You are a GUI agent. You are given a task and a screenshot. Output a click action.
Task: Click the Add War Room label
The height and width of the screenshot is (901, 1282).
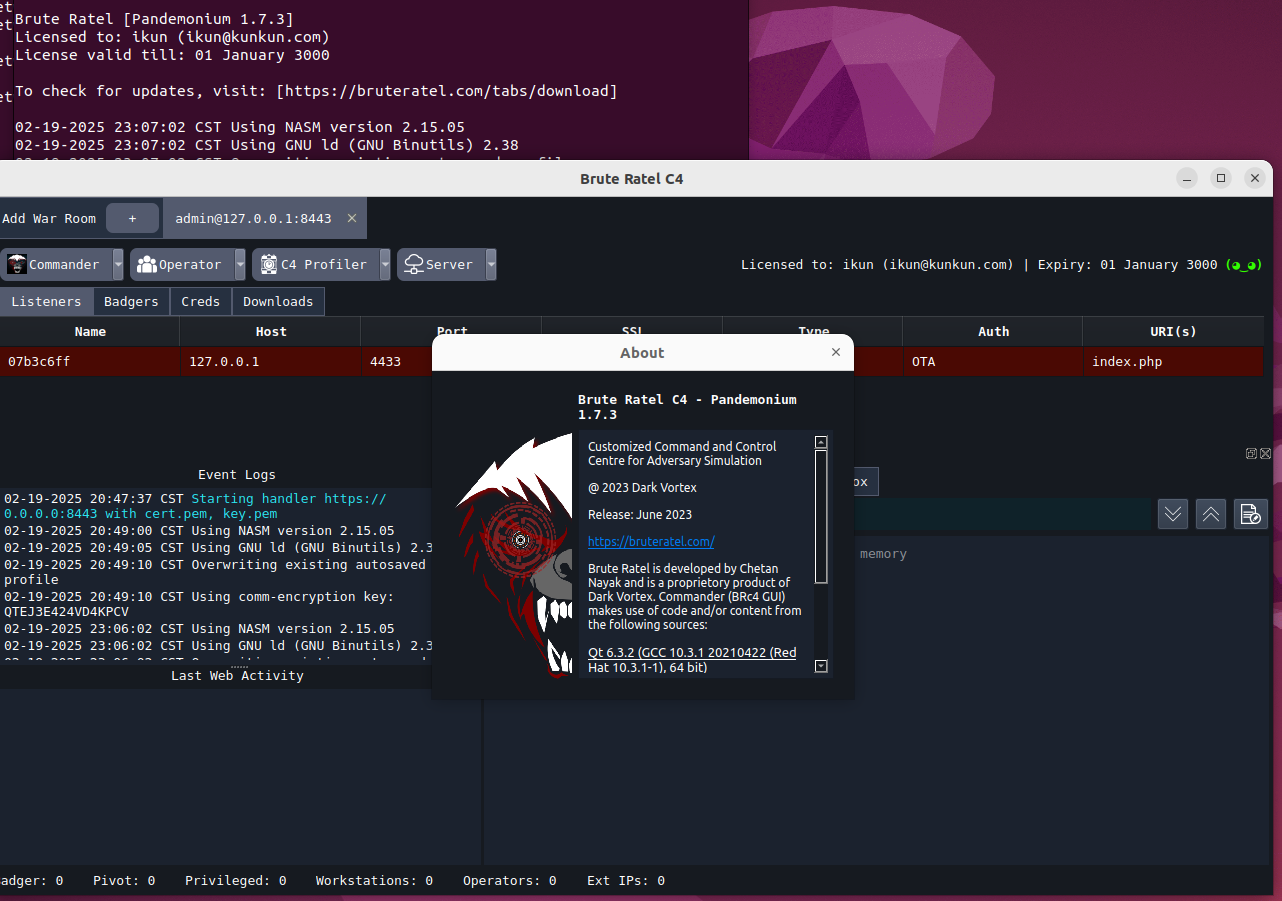click(49, 219)
